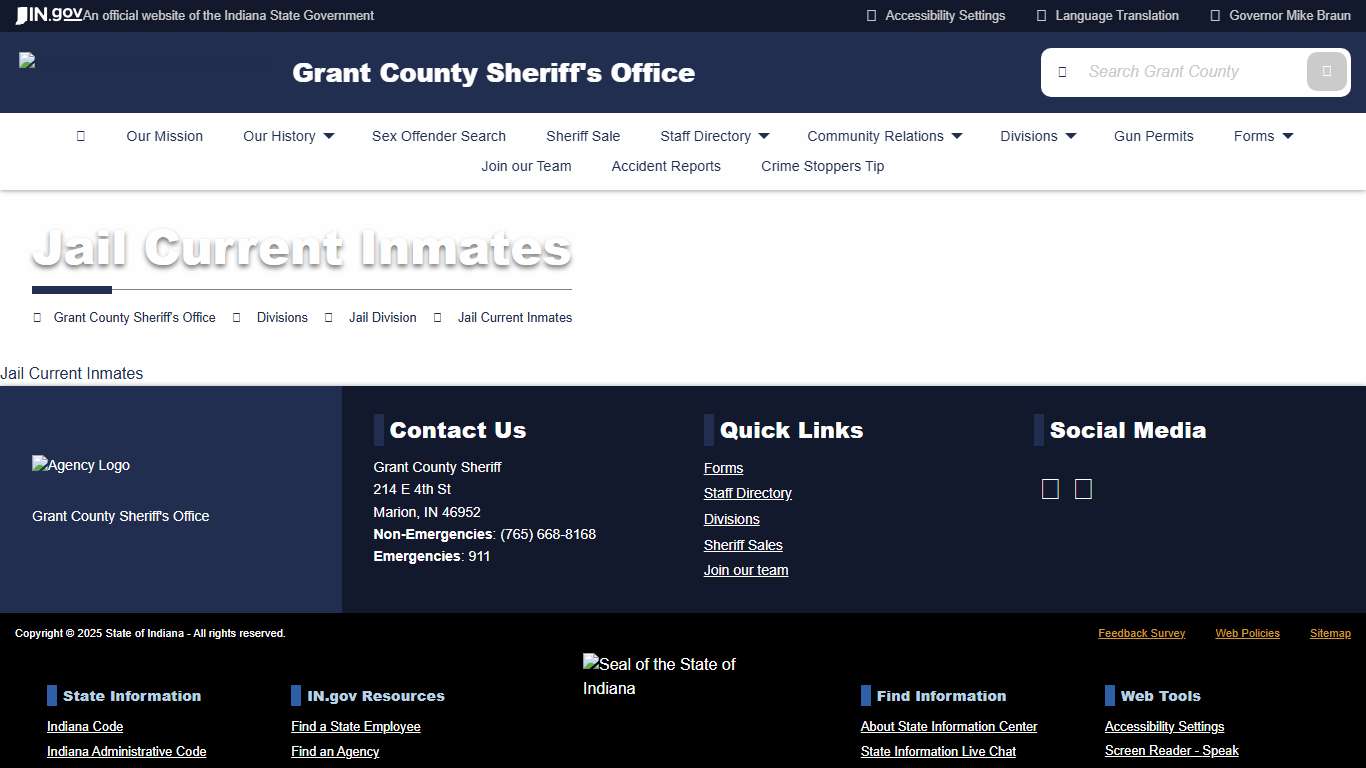Open the first Social Media icon

[1050, 489]
